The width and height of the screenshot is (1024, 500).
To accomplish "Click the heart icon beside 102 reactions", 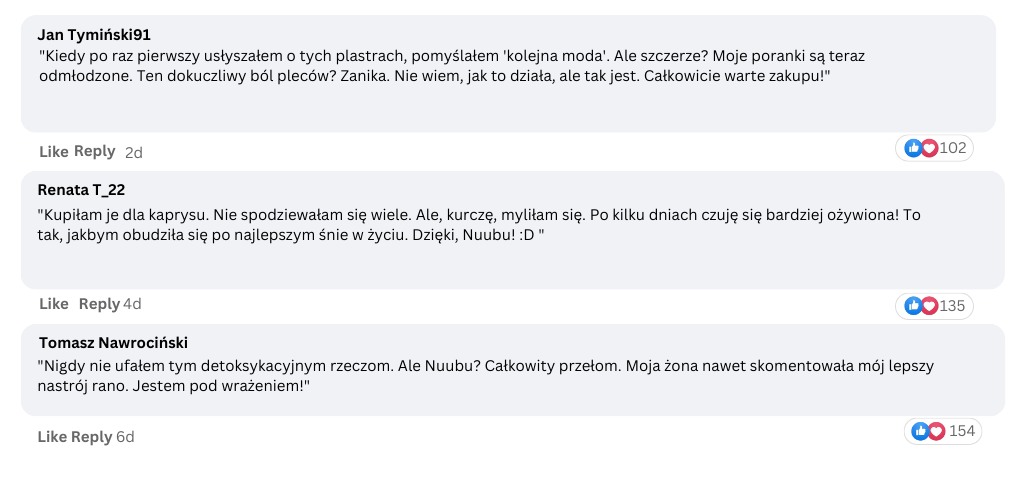I will point(929,148).
